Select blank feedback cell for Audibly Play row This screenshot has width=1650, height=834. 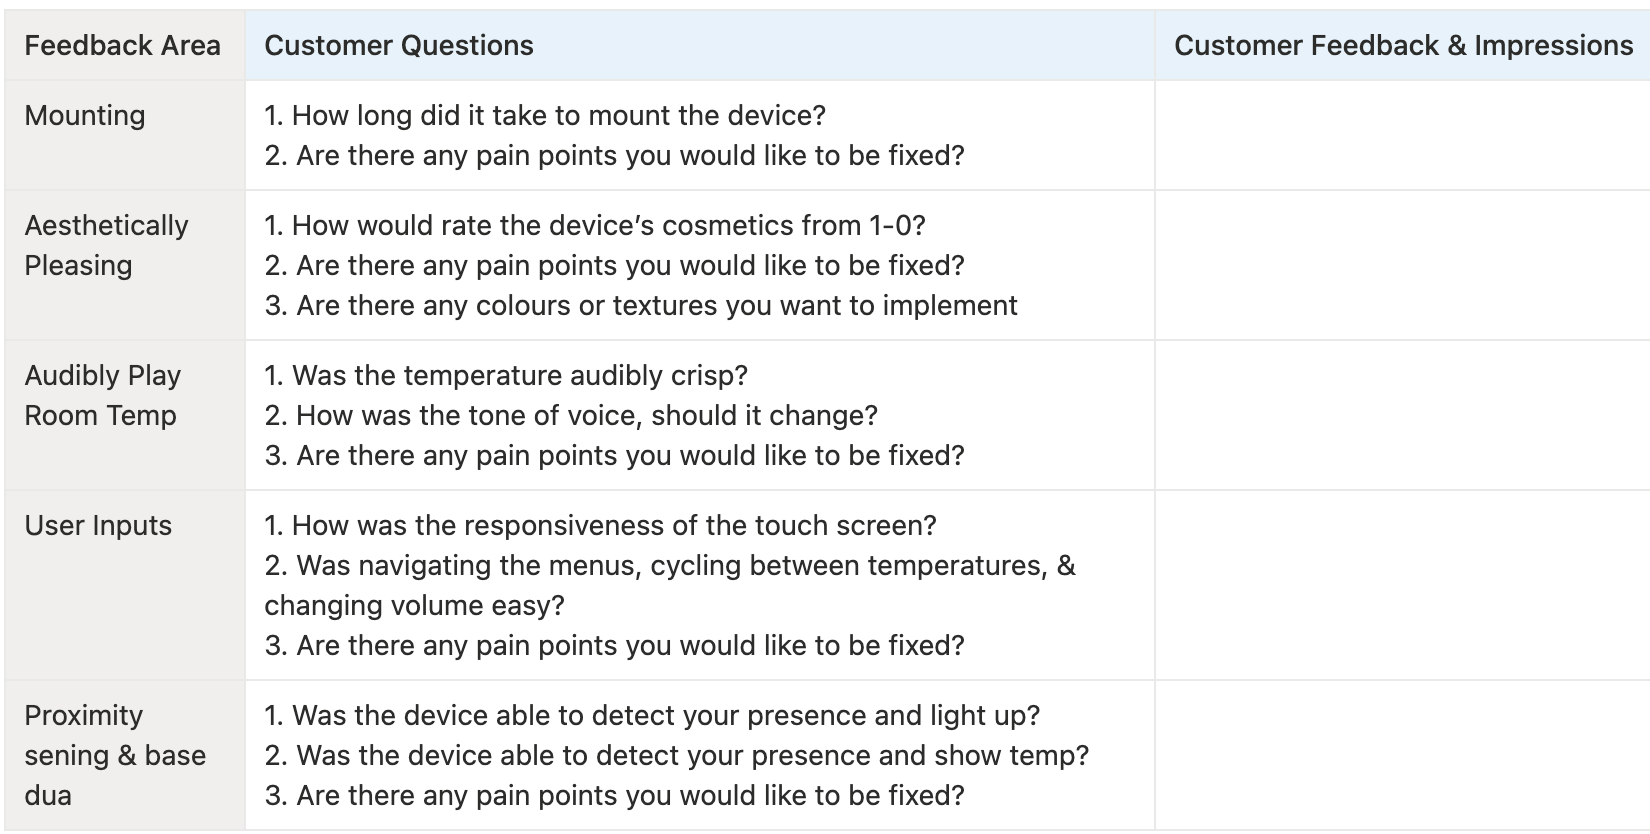click(1402, 415)
